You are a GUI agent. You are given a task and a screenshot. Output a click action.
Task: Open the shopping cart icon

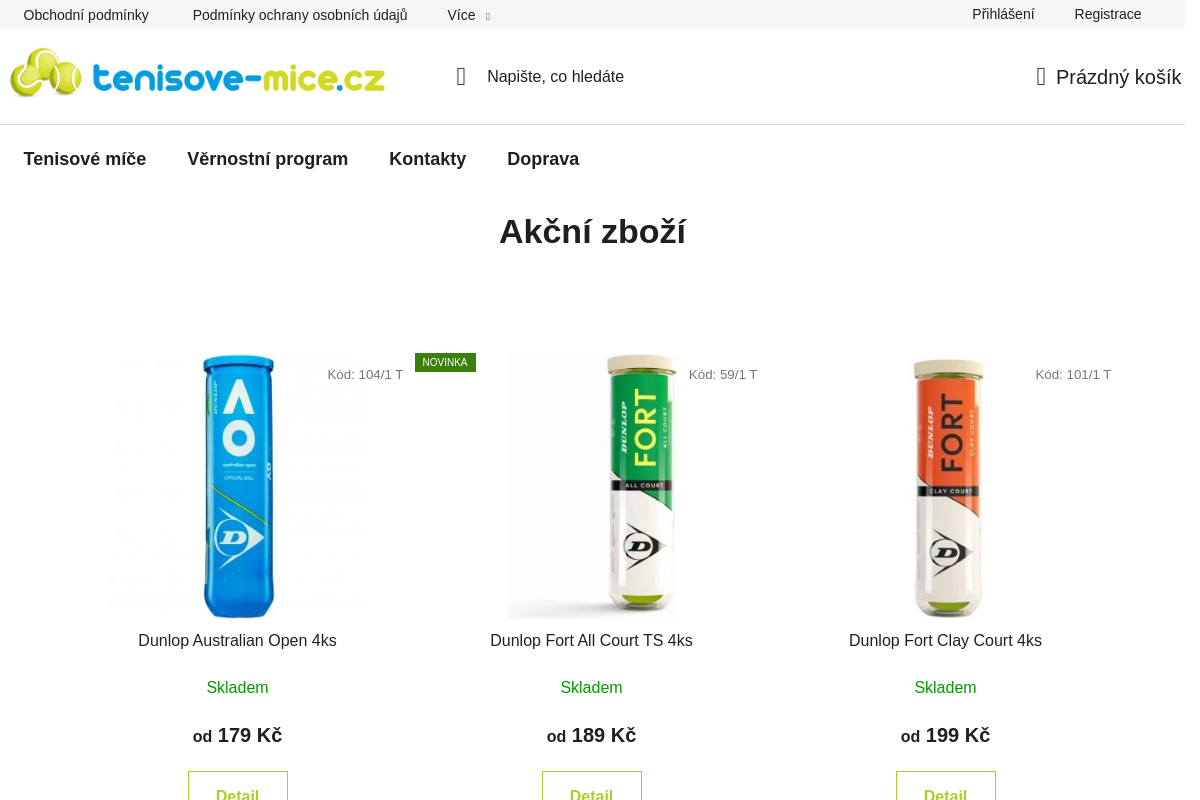[1041, 77]
